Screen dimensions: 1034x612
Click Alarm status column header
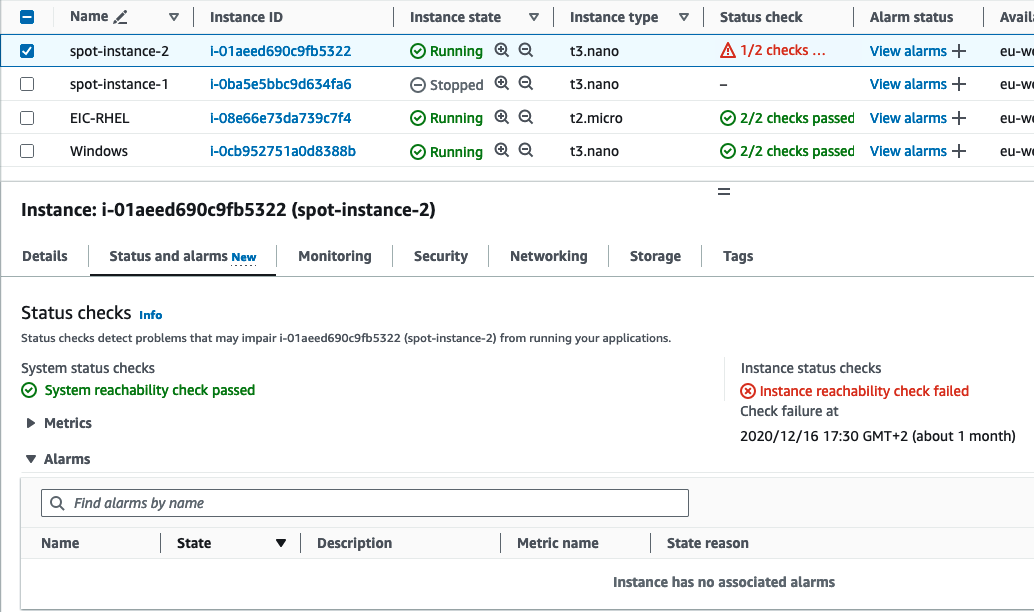point(911,17)
